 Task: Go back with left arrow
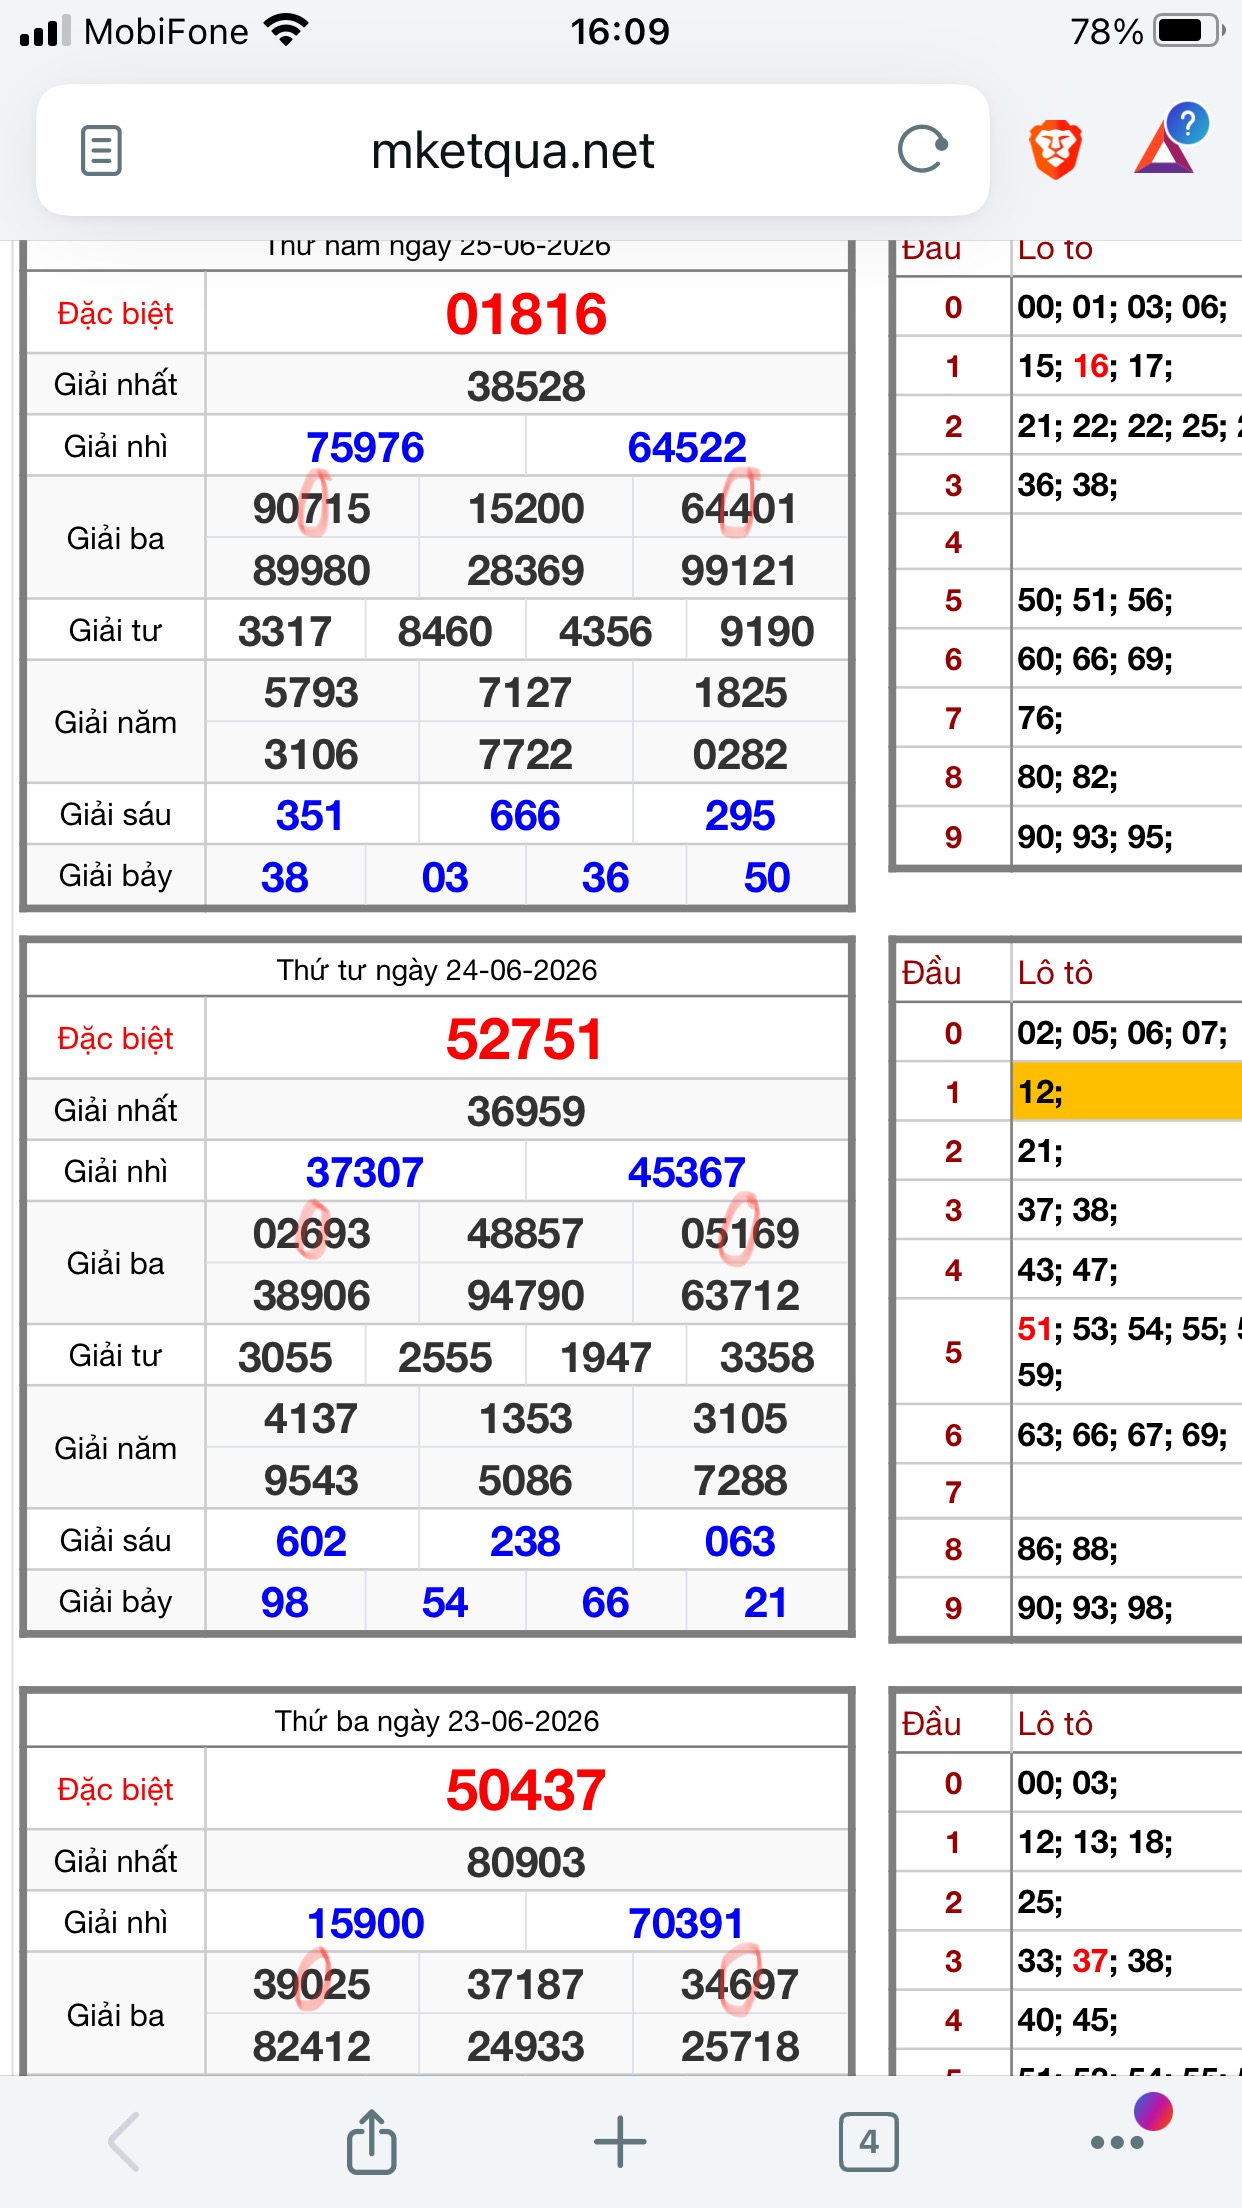point(123,2141)
